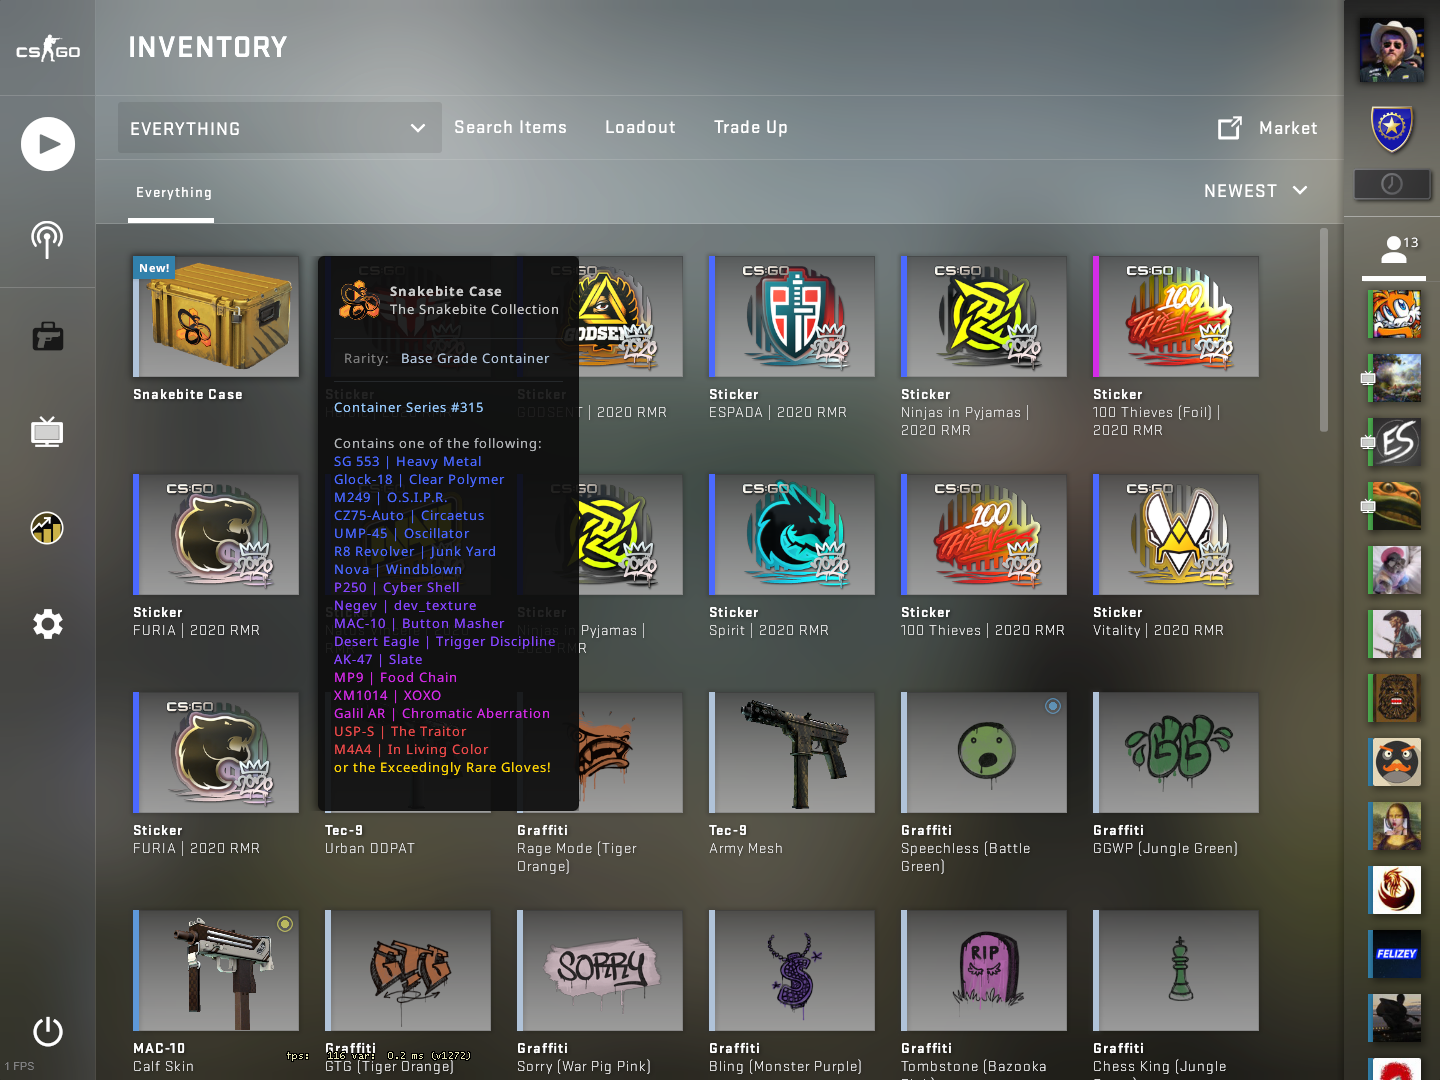This screenshot has height=1080, width=1440.
Task: Open the Play menu button
Action: pos(48,144)
